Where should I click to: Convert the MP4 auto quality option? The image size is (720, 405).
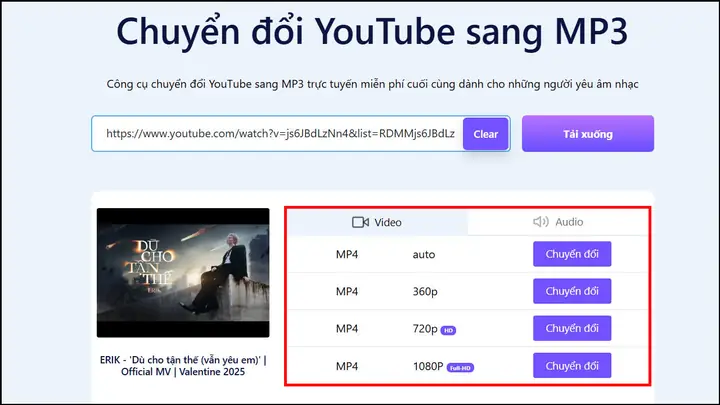(572, 254)
